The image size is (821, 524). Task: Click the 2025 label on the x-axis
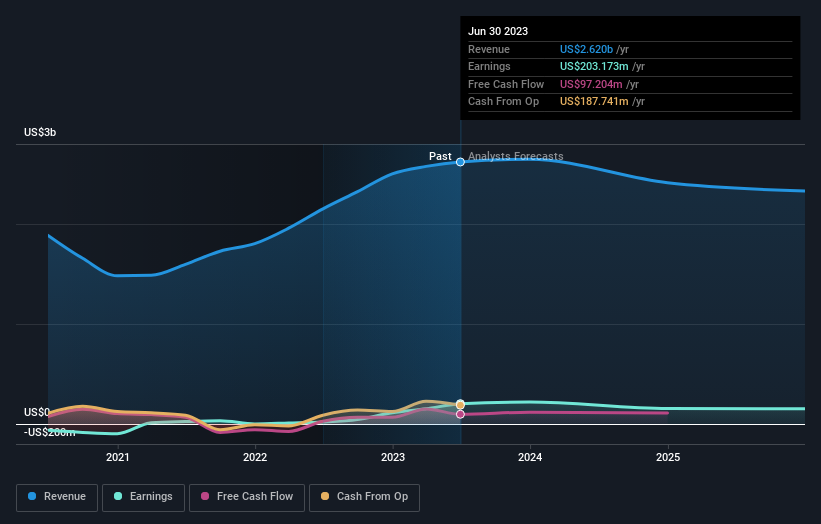point(668,457)
